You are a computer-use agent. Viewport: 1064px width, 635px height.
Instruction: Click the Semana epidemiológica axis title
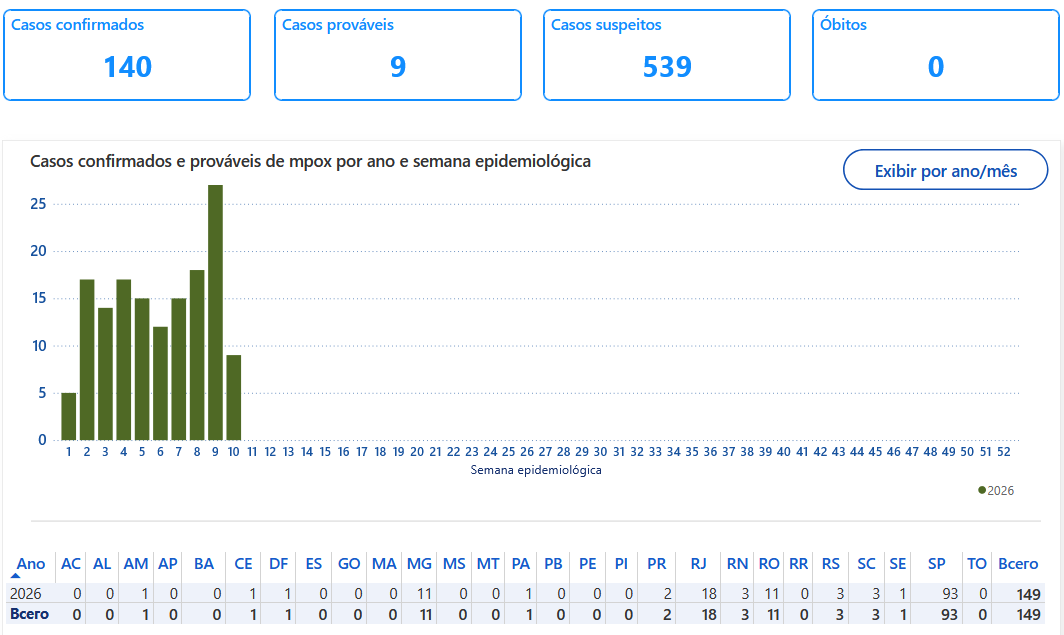[536, 469]
